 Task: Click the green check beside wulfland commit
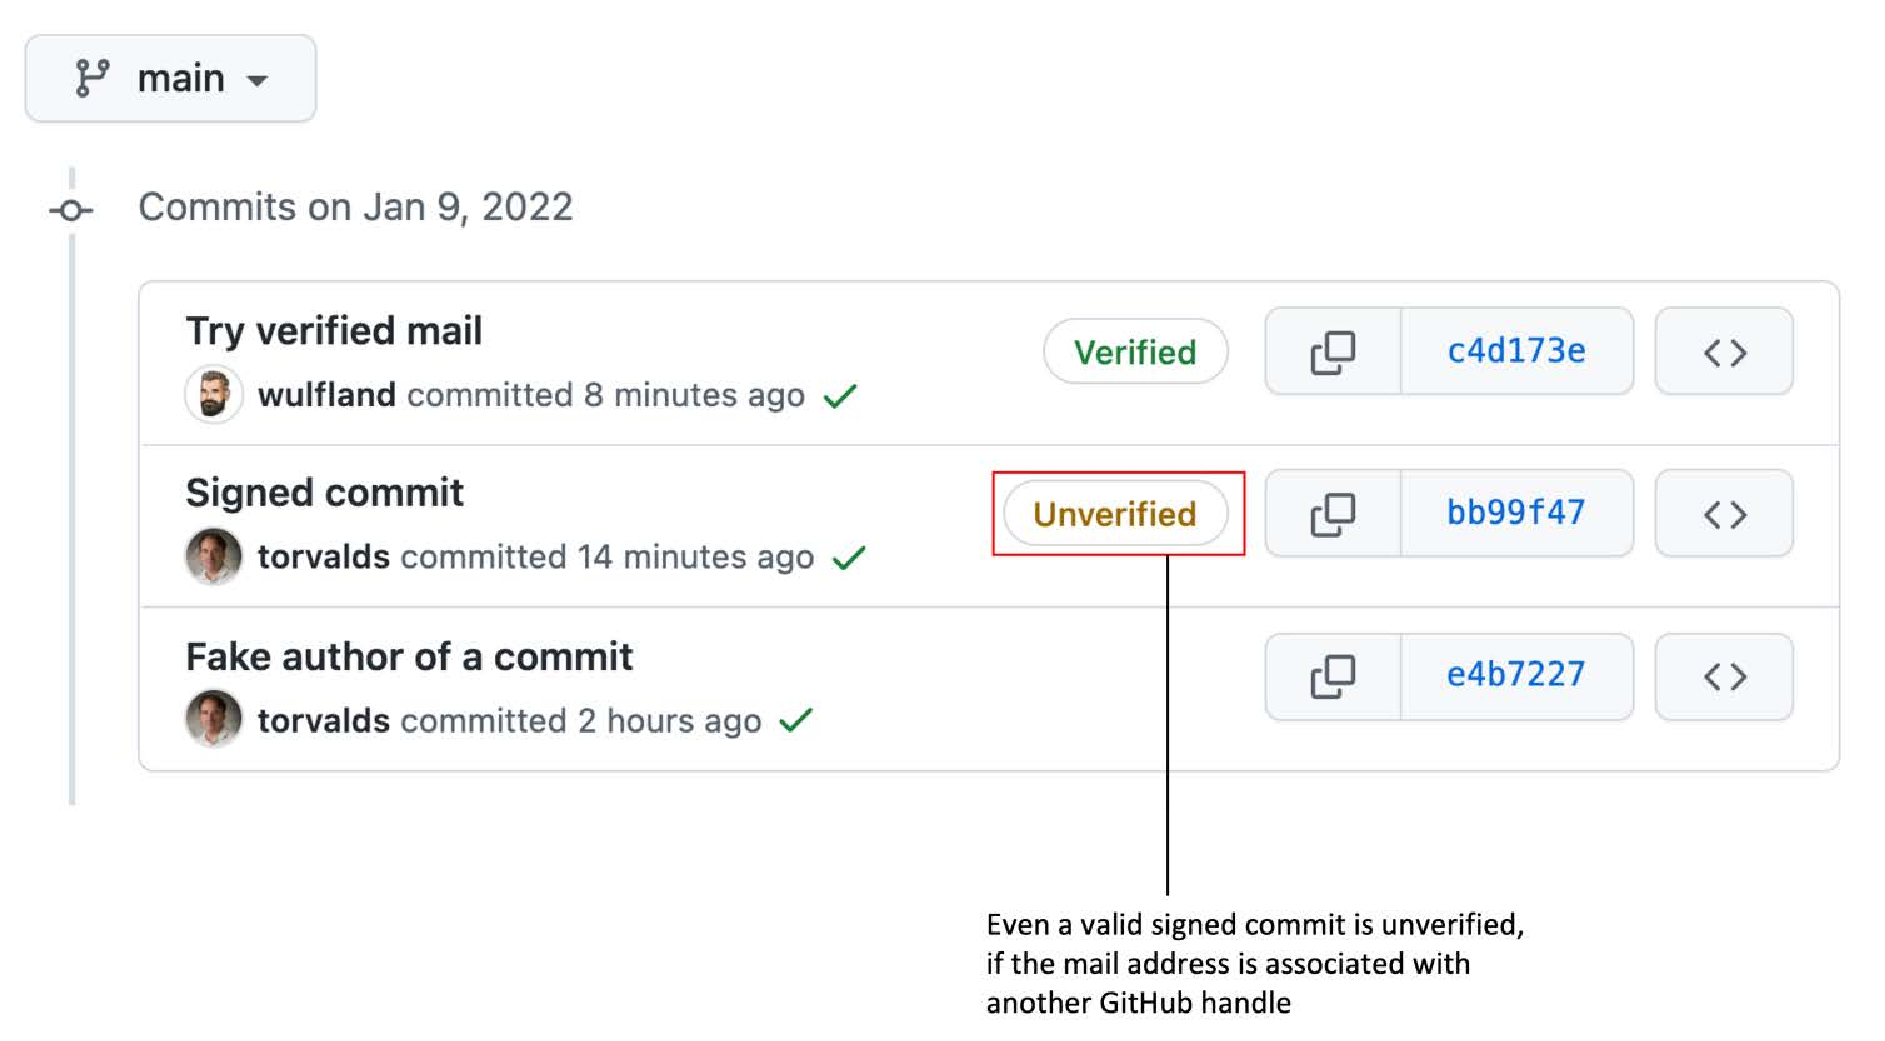tap(840, 396)
